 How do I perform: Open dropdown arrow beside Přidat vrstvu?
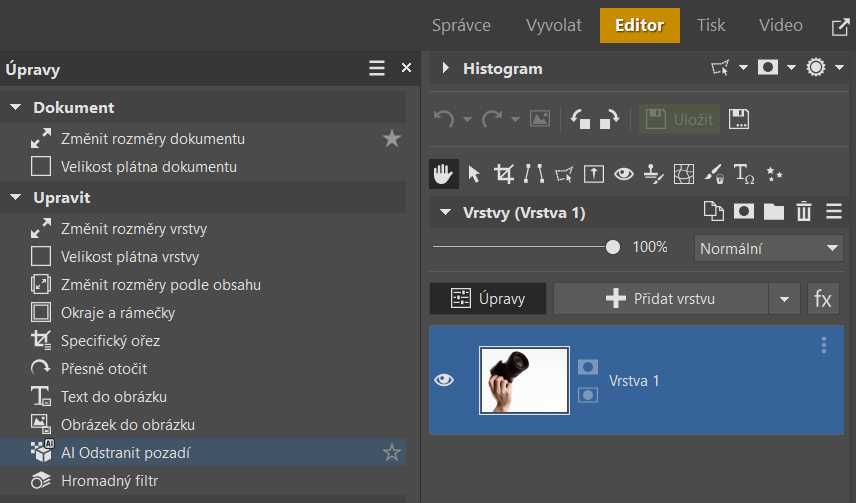(x=784, y=299)
